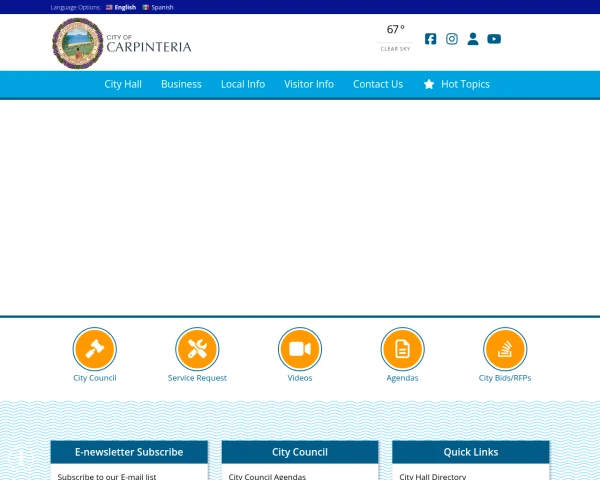
Task: Open the Facebook social icon
Action: click(x=430, y=39)
